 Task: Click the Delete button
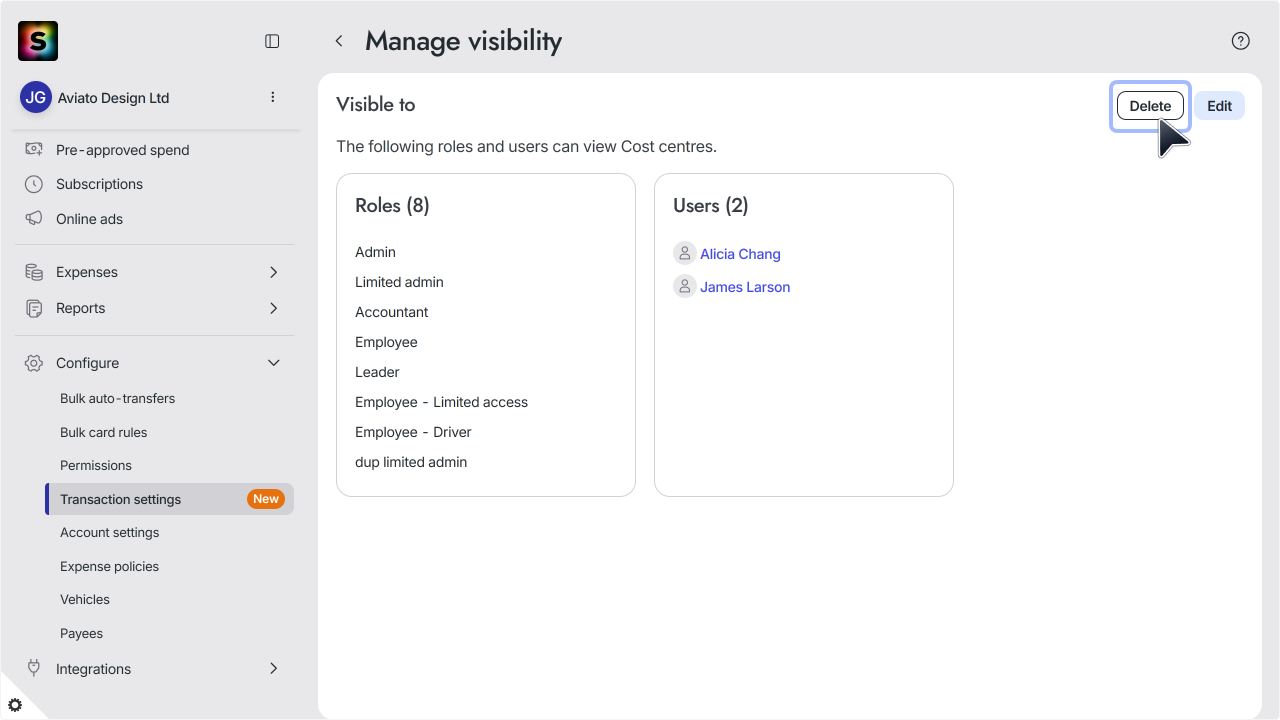click(x=1150, y=106)
